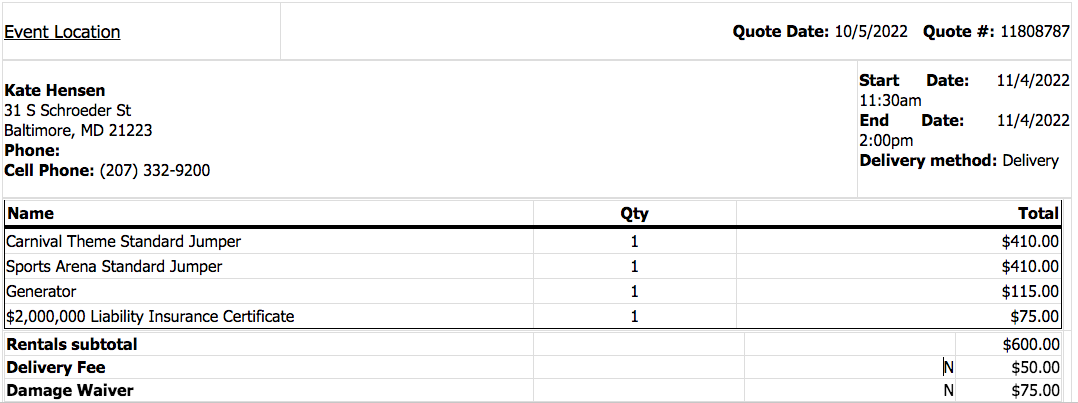Select the Carnival Theme Standard Jumper row
The width and height of the screenshot is (1078, 403).
[123, 242]
